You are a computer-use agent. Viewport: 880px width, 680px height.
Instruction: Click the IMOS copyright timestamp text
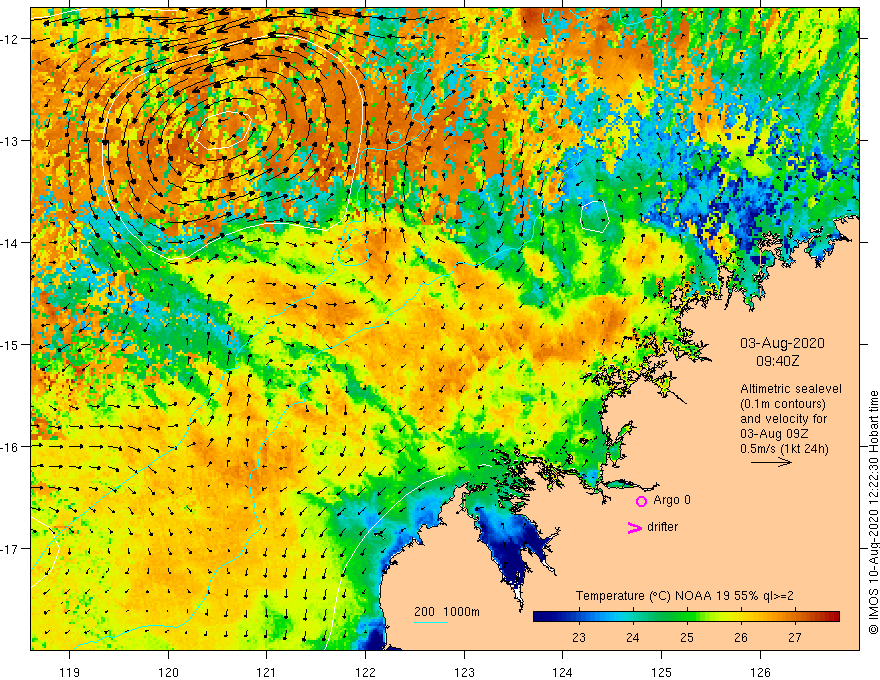873,512
